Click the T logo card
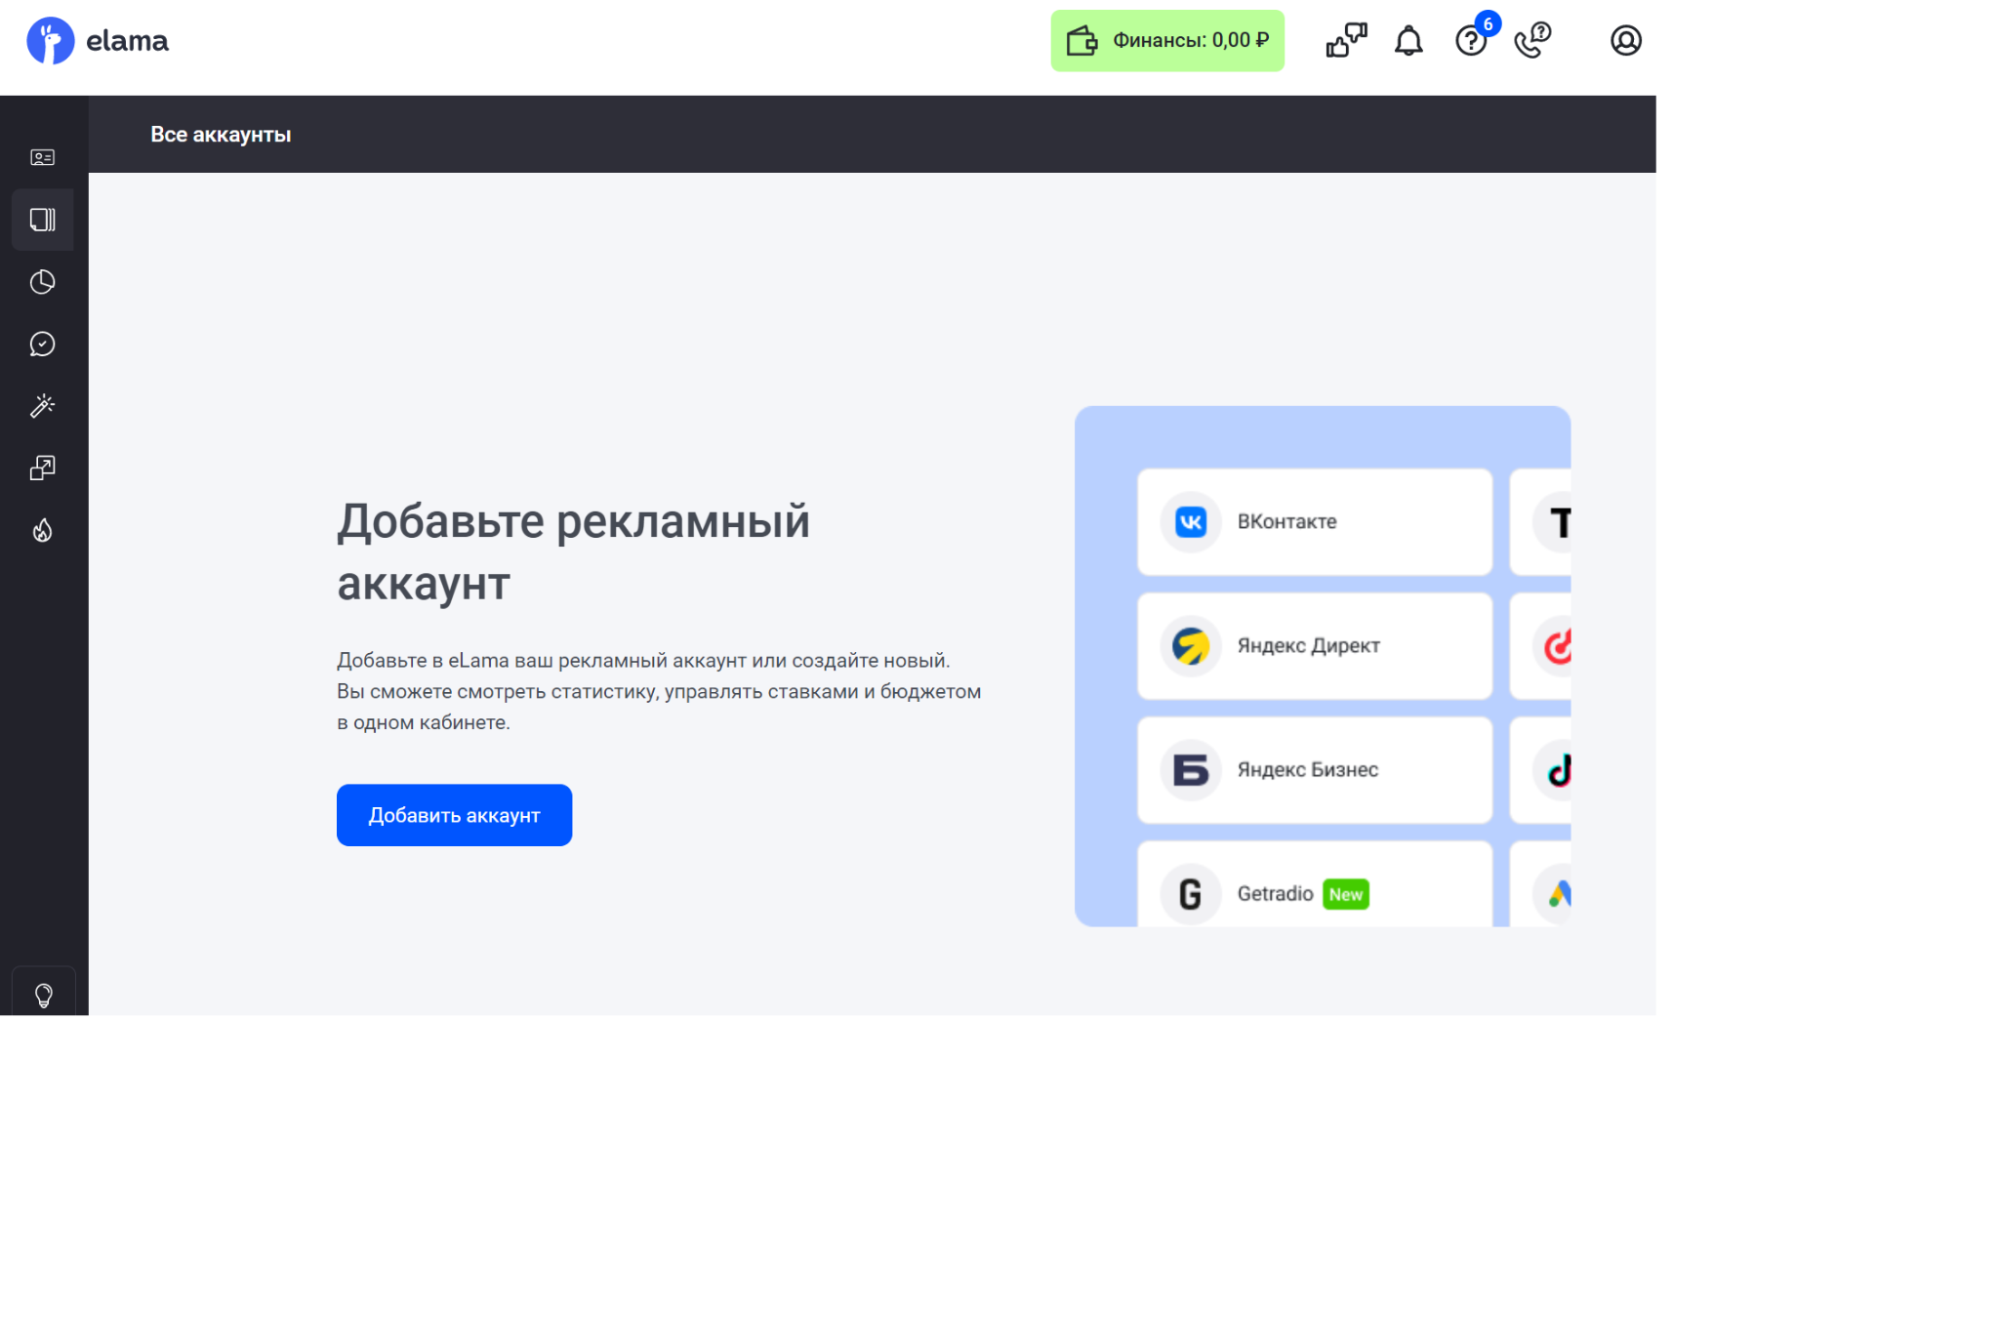Viewport: 1999px width, 1333px height. (x=1541, y=522)
